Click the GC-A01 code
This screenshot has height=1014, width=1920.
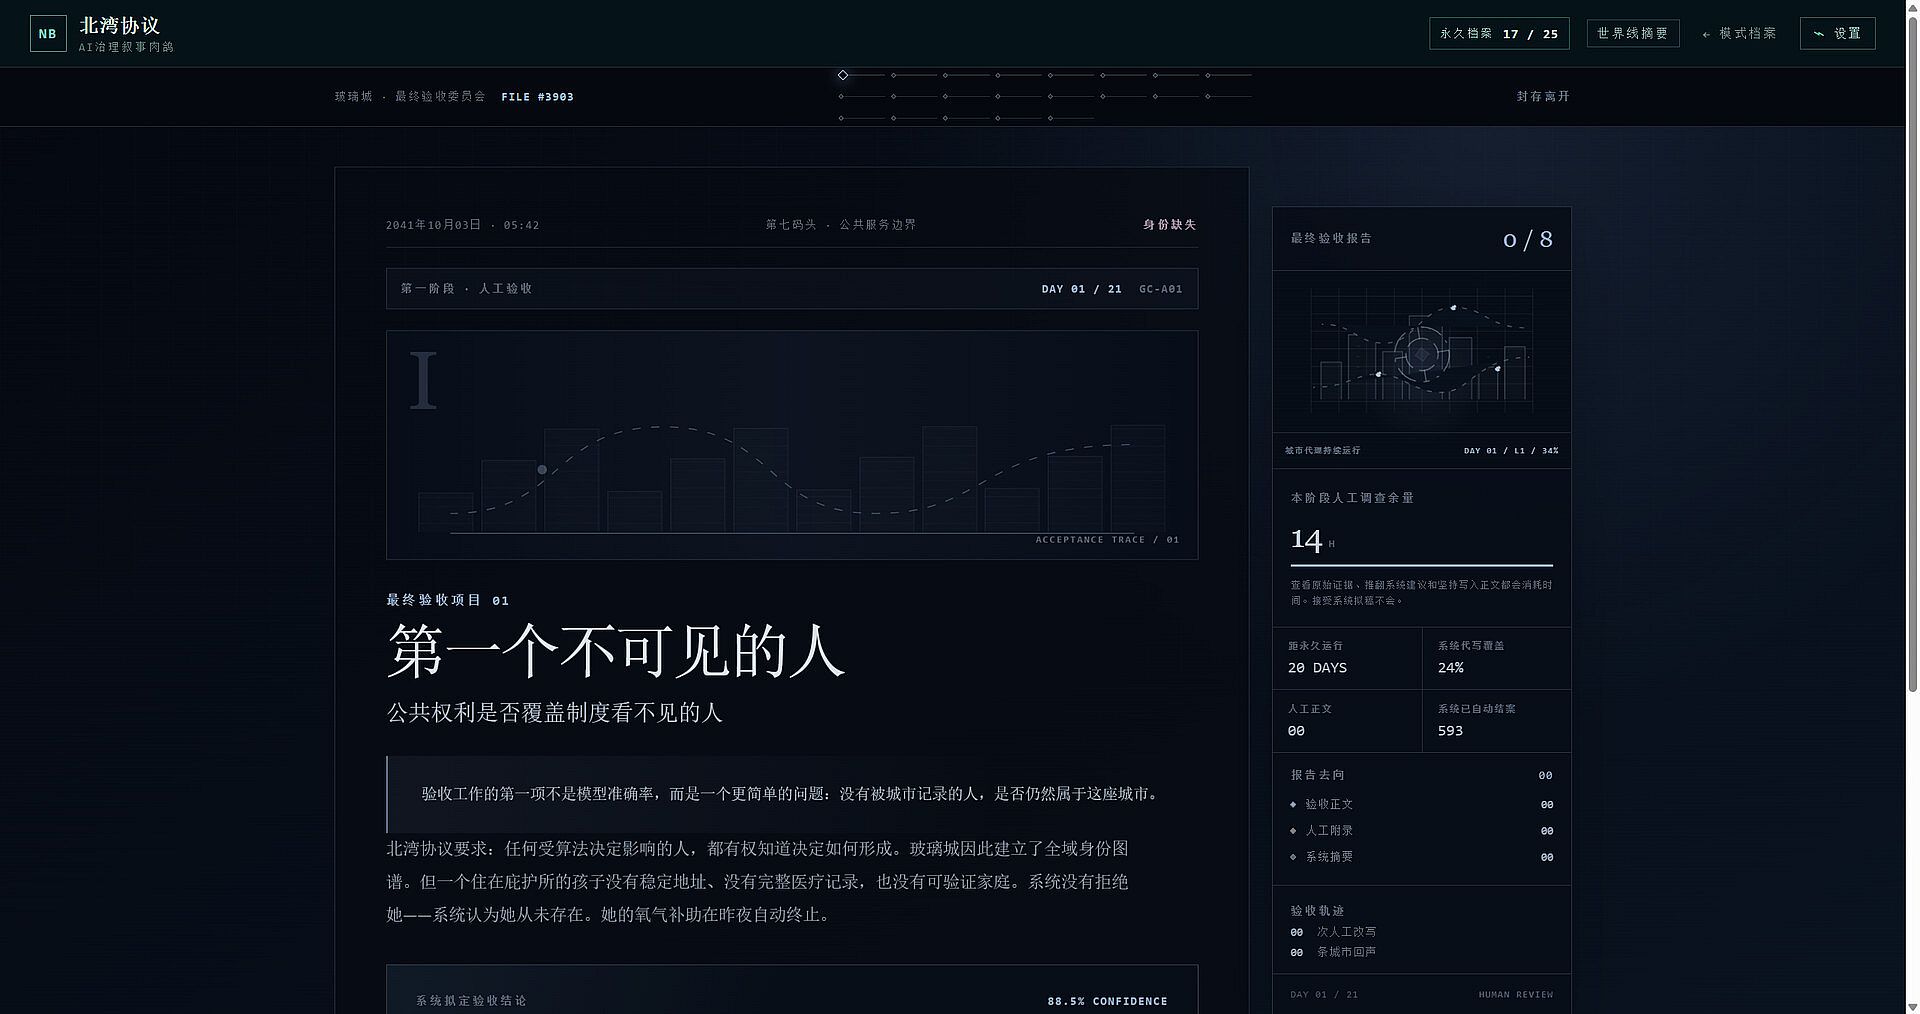tap(1160, 289)
